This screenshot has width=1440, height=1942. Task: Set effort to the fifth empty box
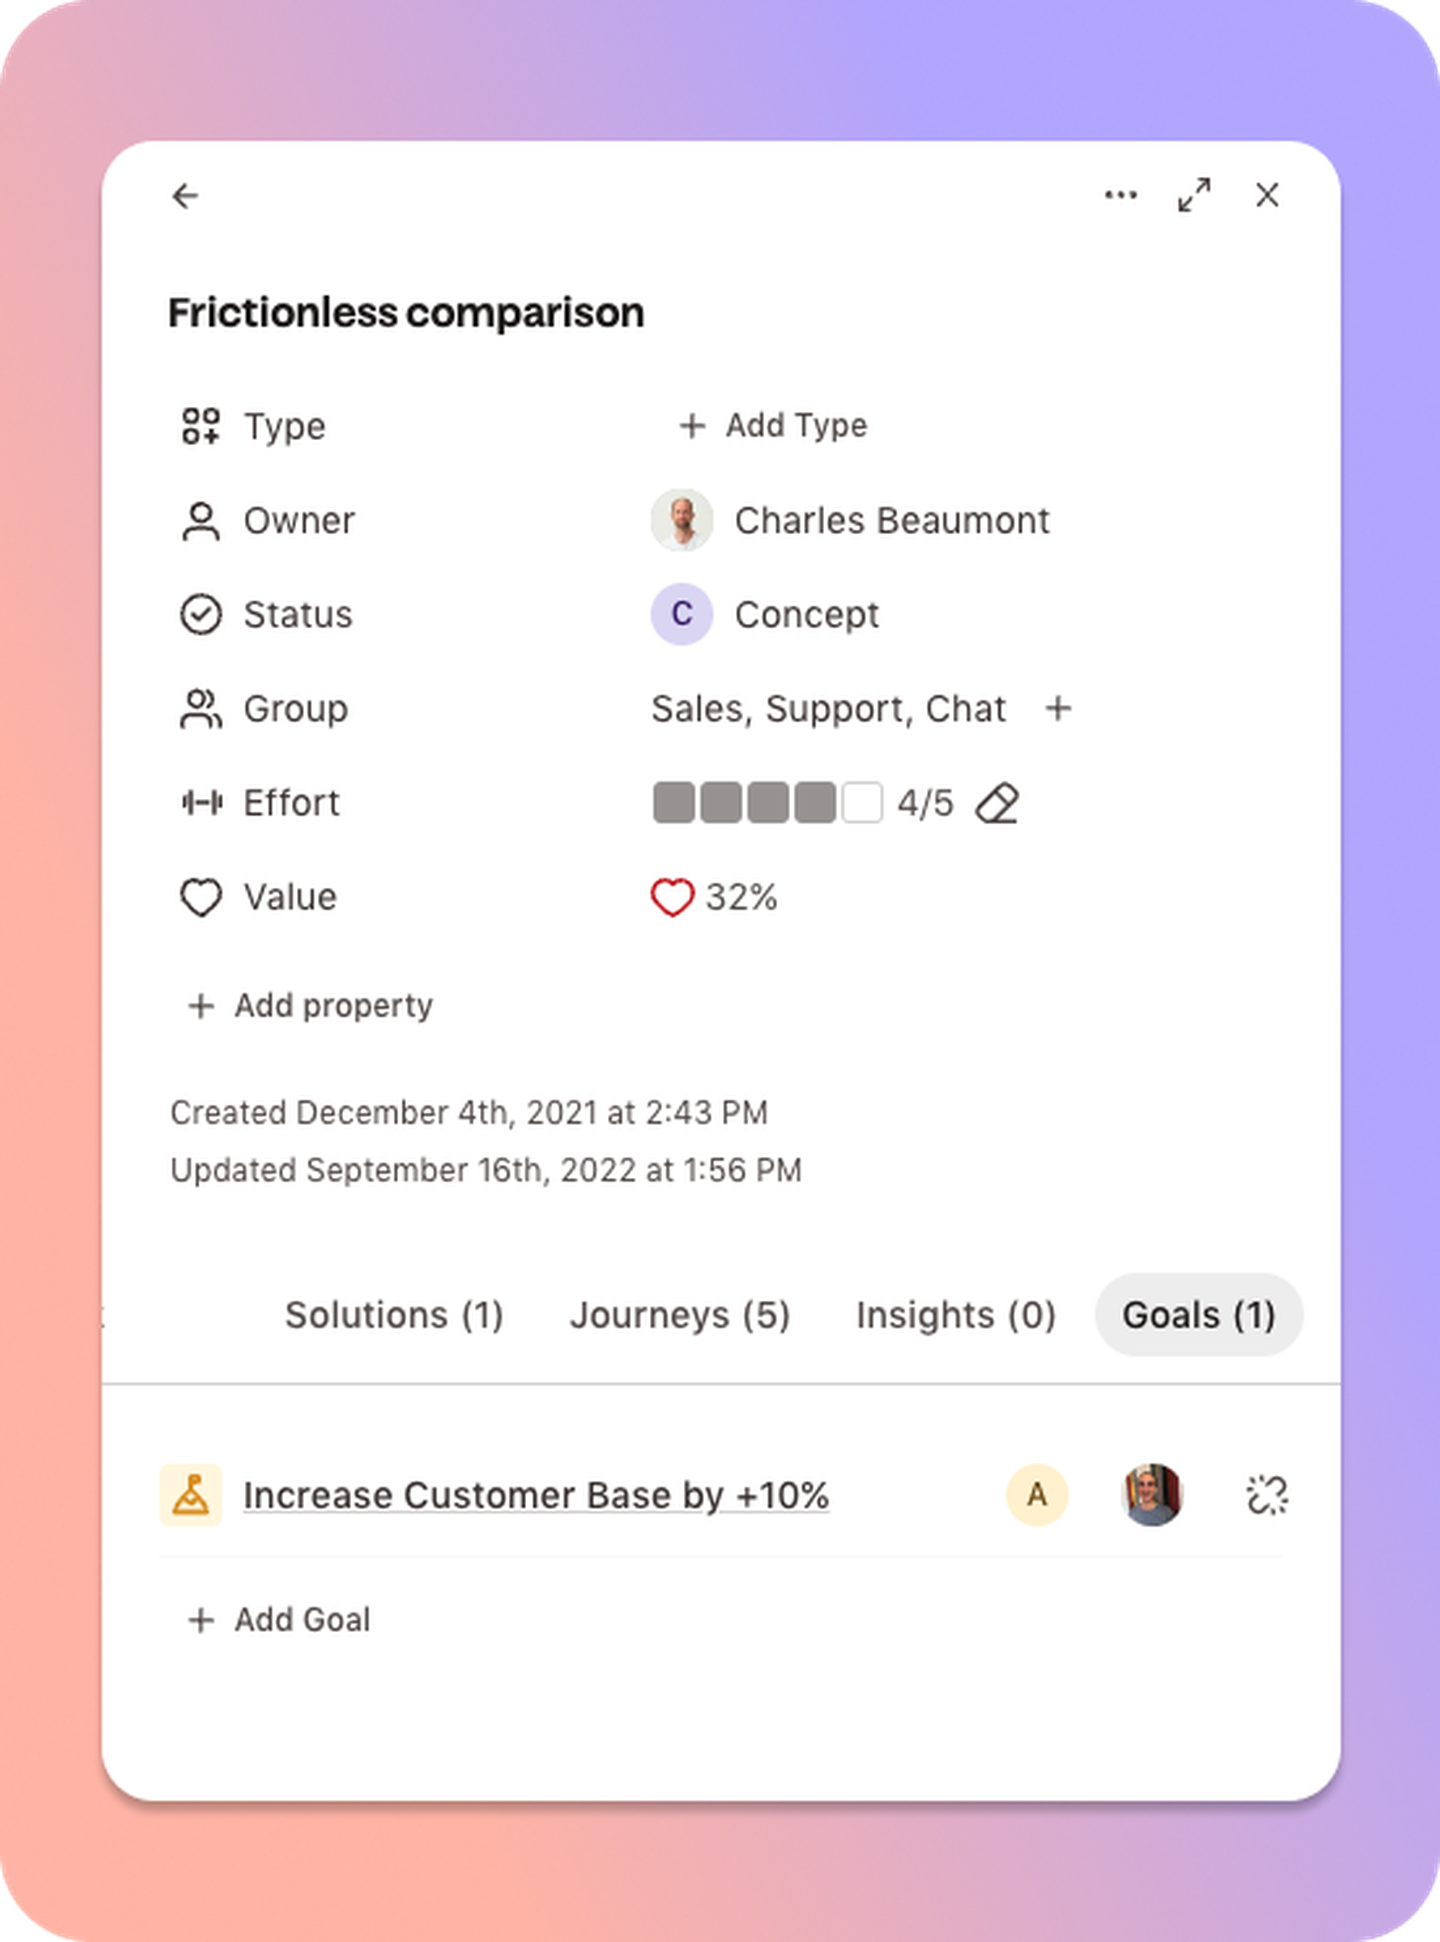[x=862, y=803]
